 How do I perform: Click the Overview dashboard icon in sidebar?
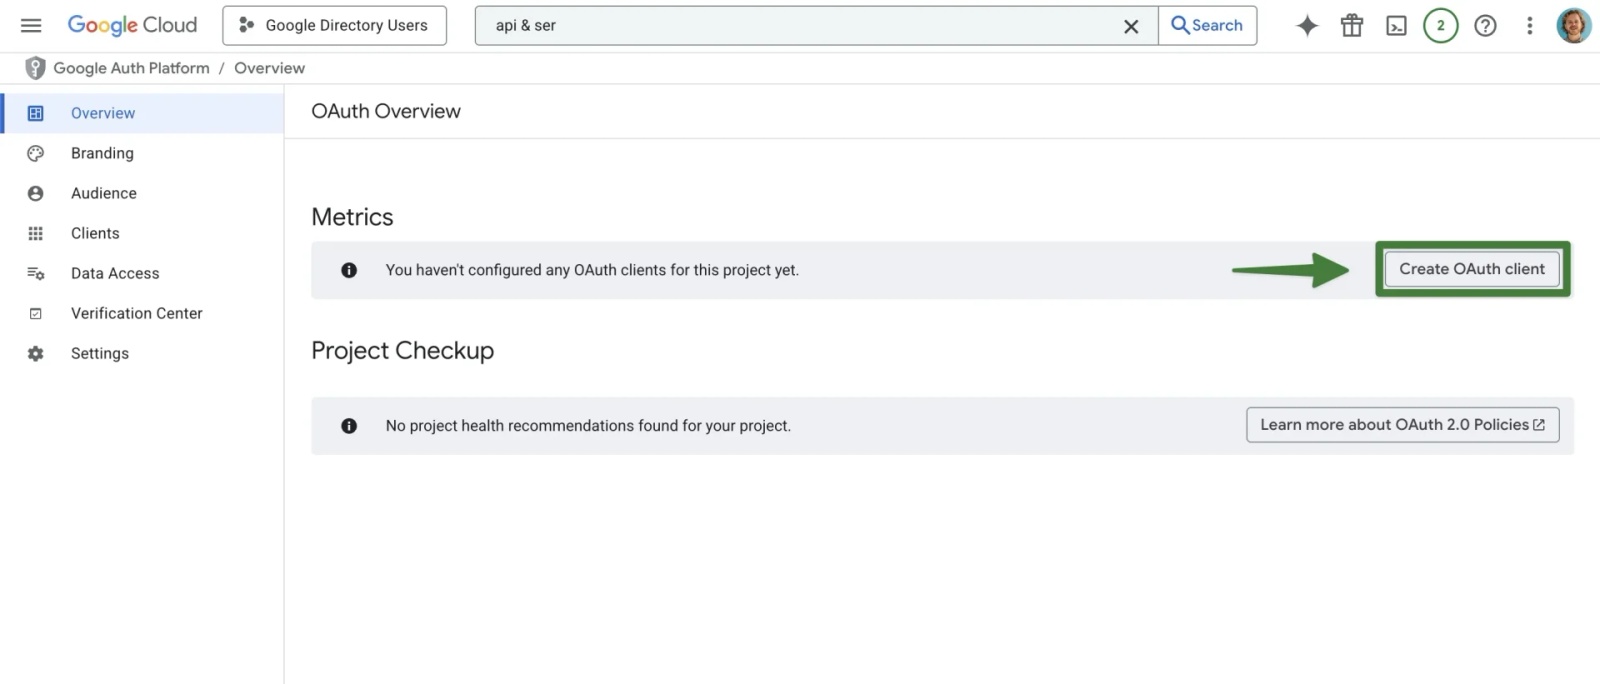[35, 113]
